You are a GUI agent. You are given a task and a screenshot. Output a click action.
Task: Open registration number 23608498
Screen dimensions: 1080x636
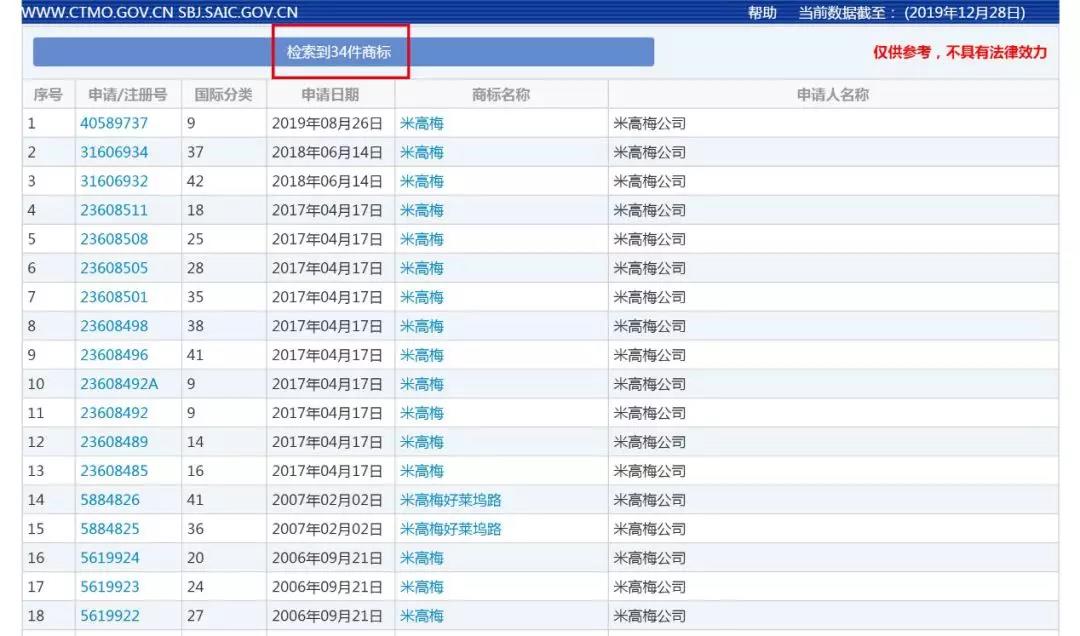click(114, 326)
